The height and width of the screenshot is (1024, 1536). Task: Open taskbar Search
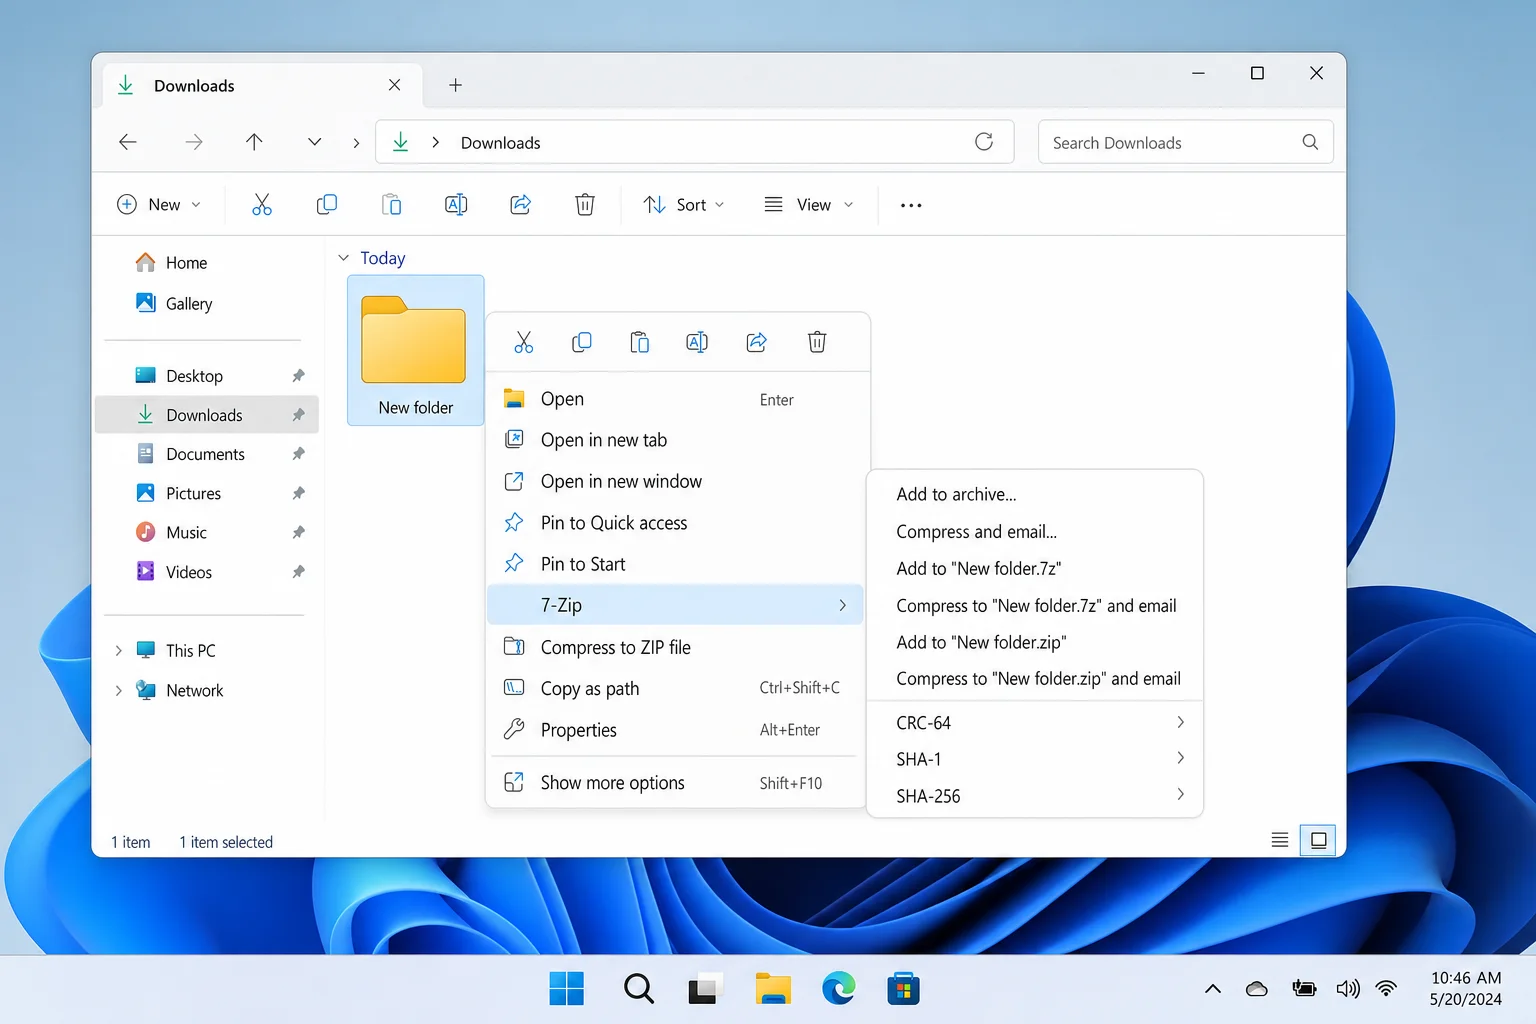pyautogui.click(x=638, y=989)
